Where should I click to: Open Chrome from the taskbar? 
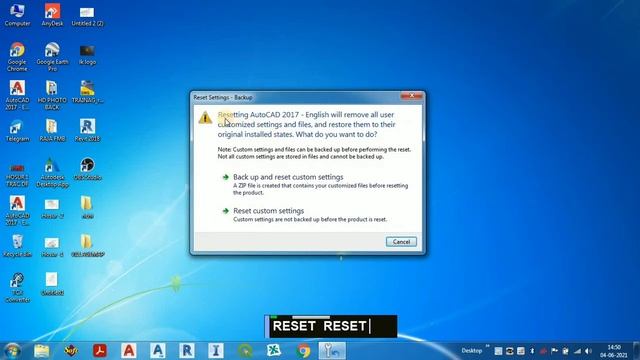click(303, 351)
